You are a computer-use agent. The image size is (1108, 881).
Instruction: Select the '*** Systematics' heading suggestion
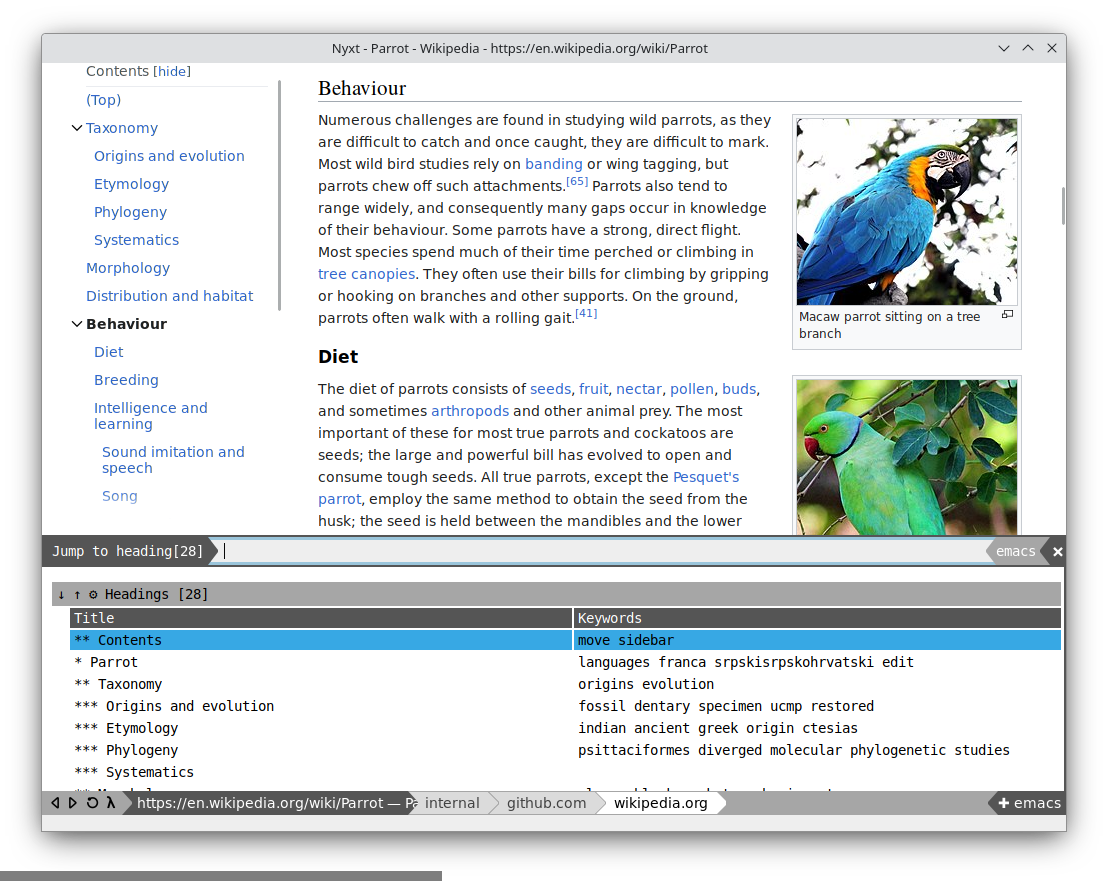(565, 772)
